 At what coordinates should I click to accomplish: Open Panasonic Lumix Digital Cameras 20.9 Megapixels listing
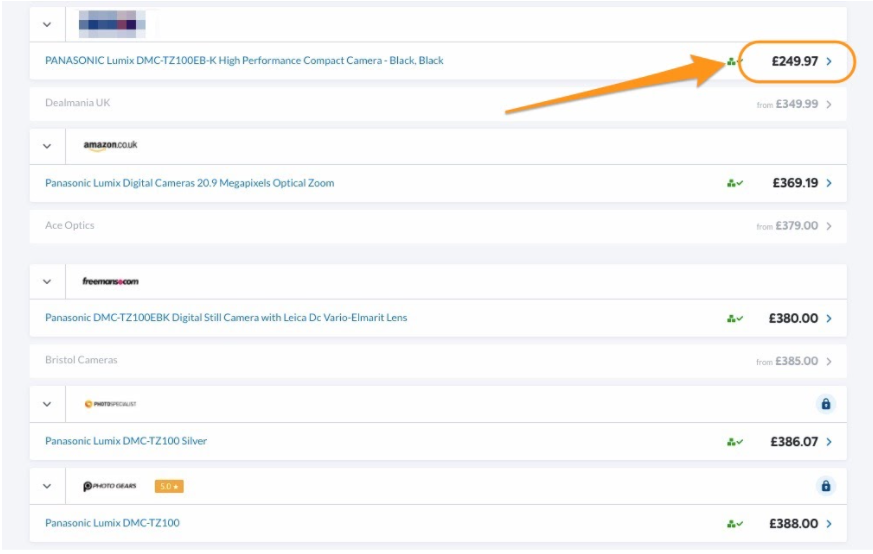189,183
